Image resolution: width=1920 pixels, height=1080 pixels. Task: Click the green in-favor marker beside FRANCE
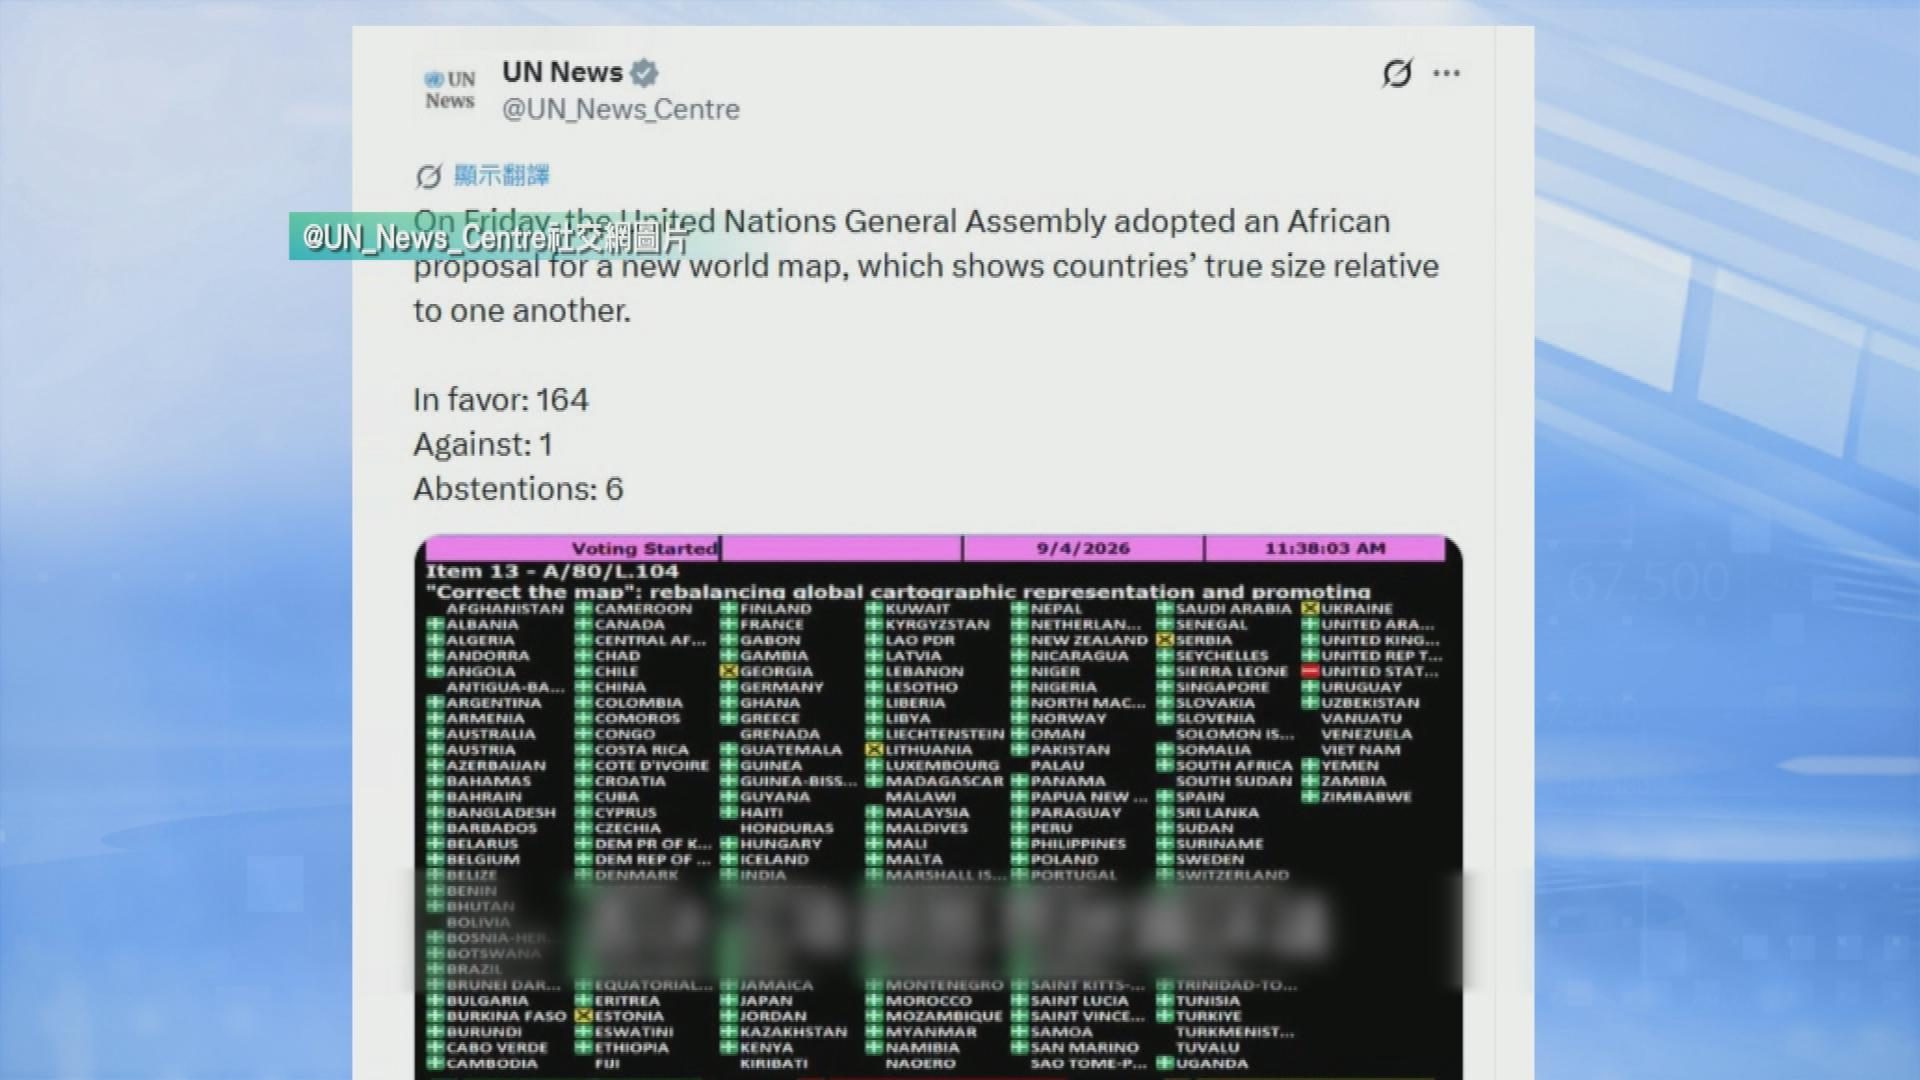coord(728,624)
